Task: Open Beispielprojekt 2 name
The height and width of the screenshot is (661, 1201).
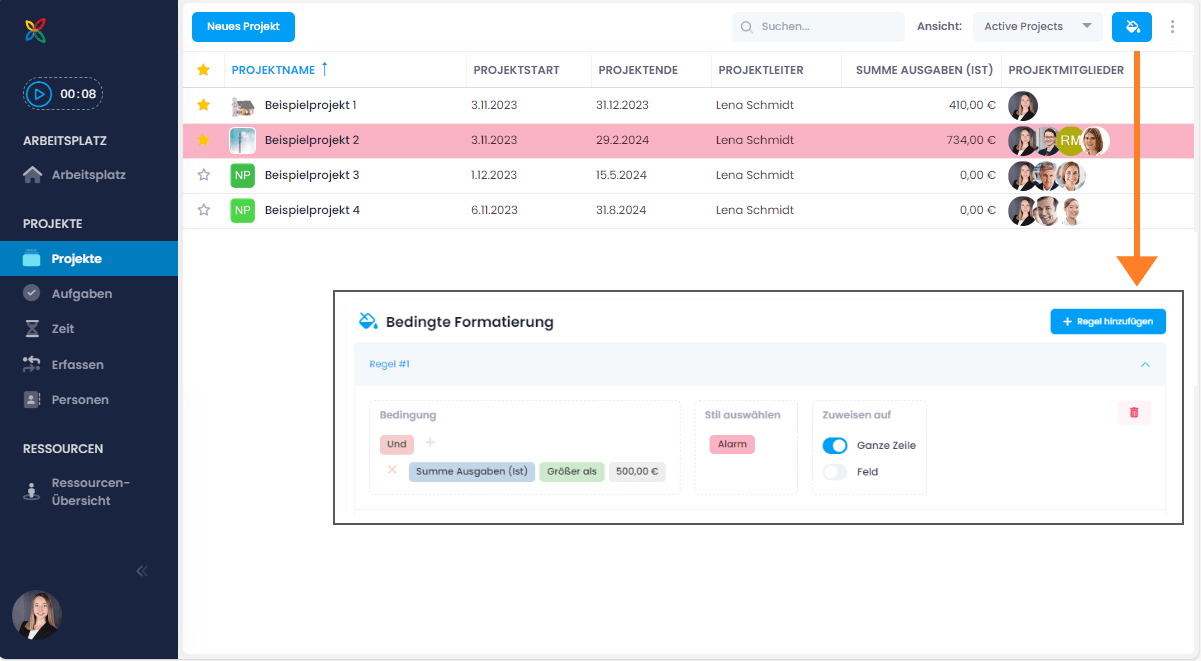Action: [312, 140]
